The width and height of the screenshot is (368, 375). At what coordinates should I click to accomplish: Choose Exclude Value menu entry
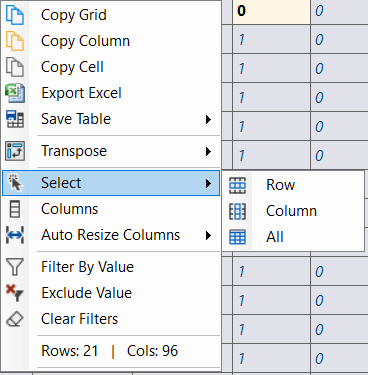(111, 293)
